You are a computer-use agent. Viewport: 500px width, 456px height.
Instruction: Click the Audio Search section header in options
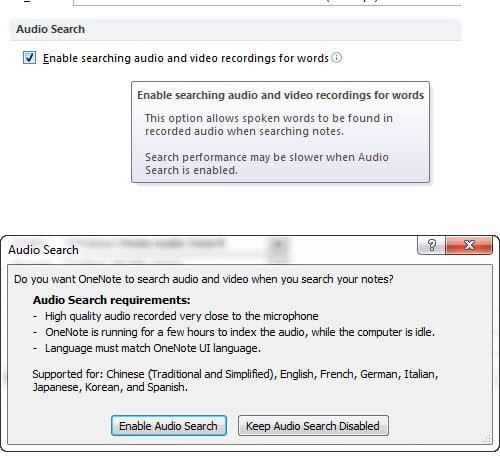point(235,30)
